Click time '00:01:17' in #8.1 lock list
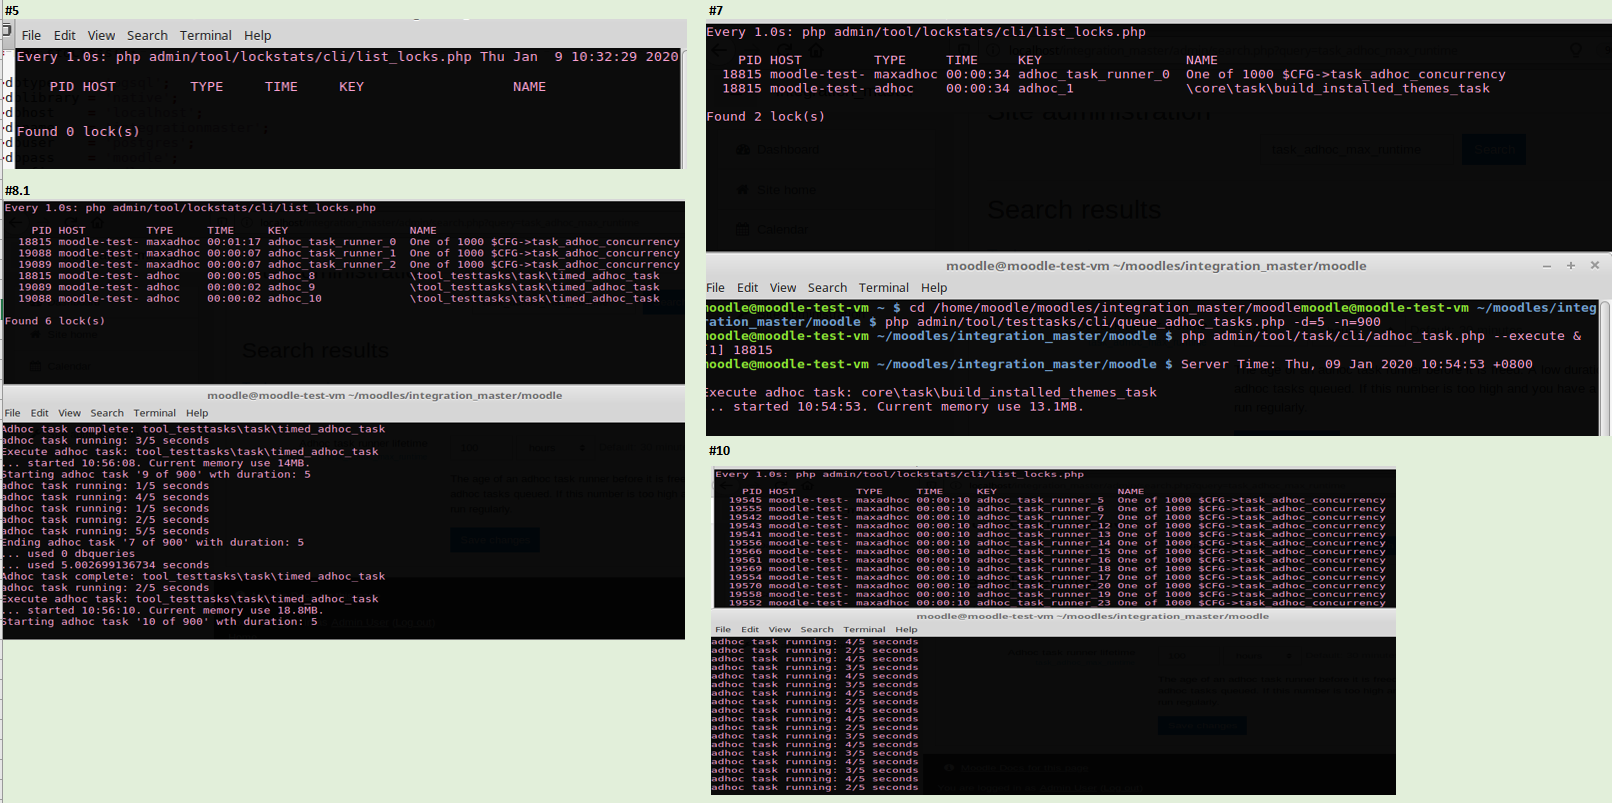 234,242
